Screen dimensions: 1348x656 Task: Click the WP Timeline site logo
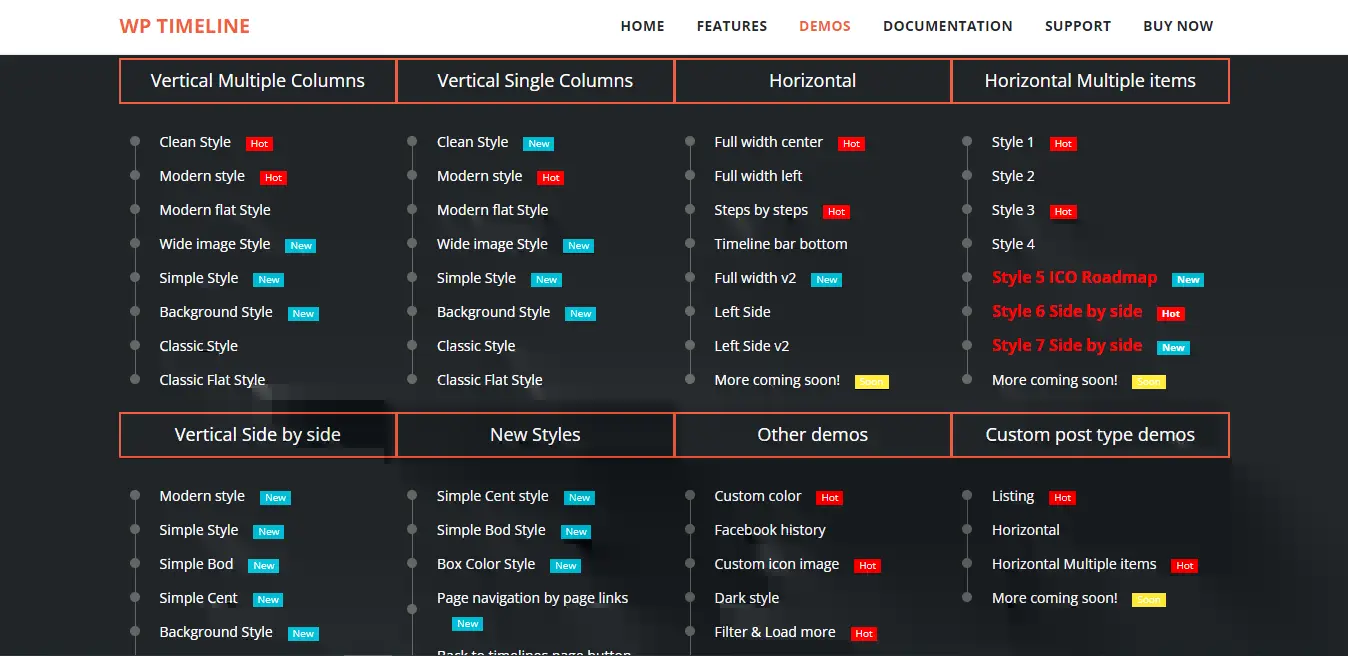click(x=185, y=26)
